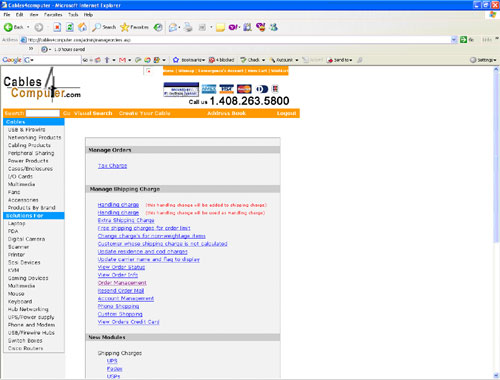Click the Bookmarks star in Google toolbar
This screenshot has height=380, width=500.
pos(176,60)
